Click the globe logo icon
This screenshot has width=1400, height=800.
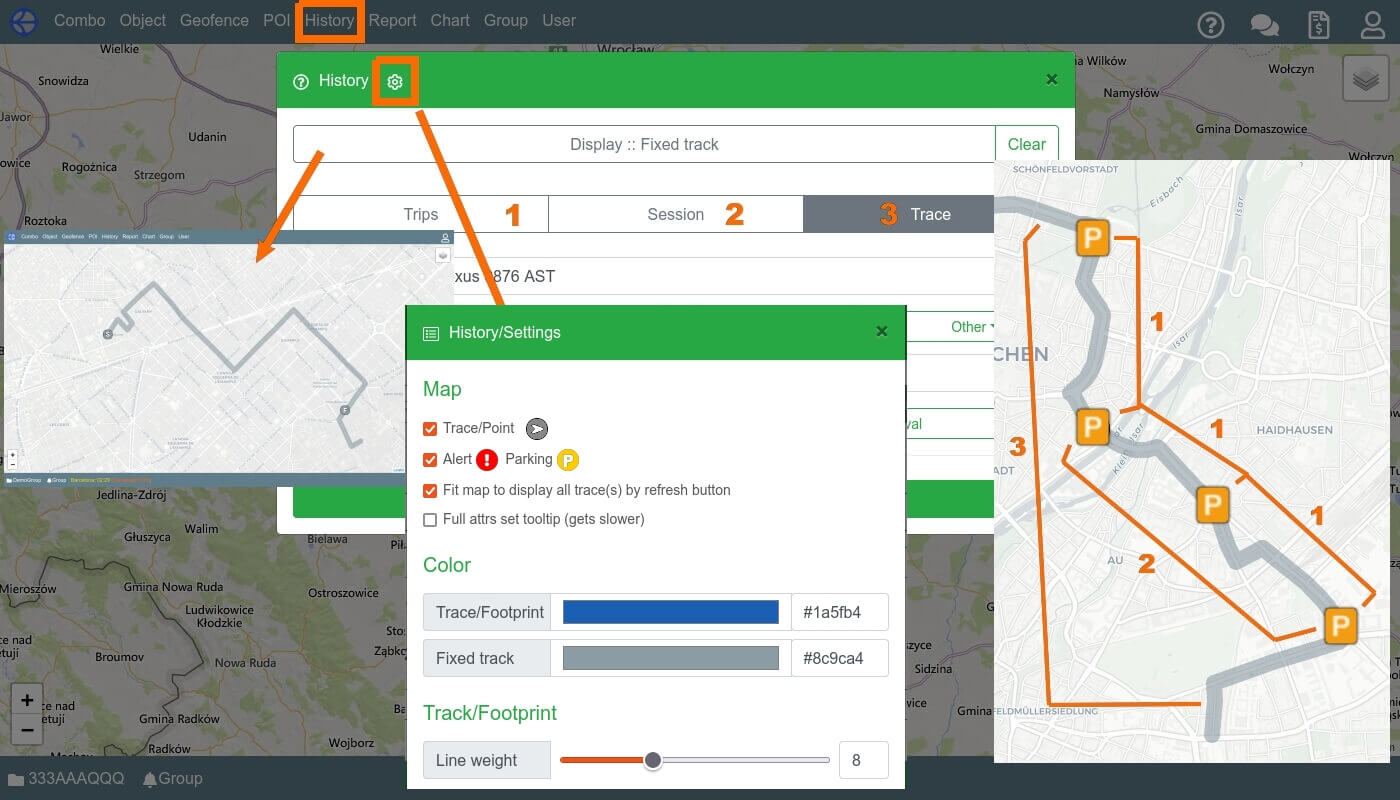[x=23, y=21]
